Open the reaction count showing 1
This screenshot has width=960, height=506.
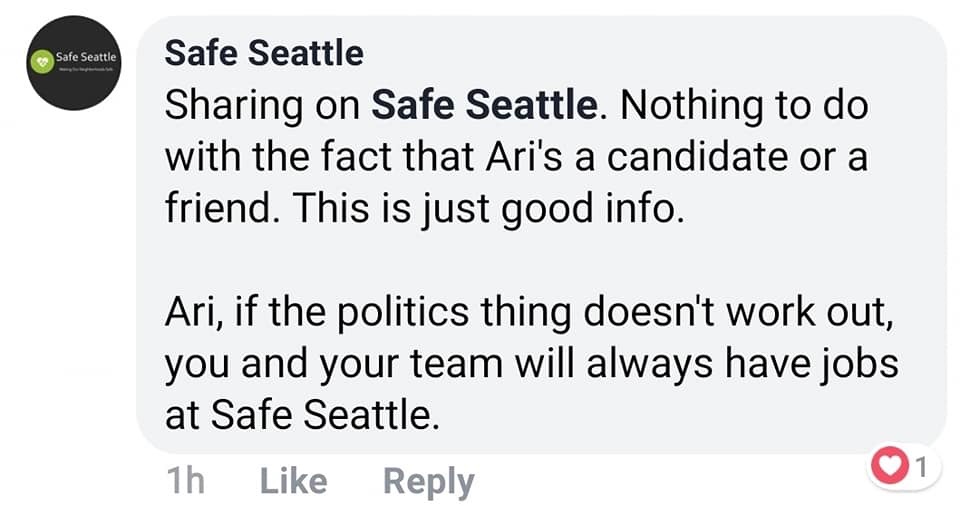click(x=922, y=466)
